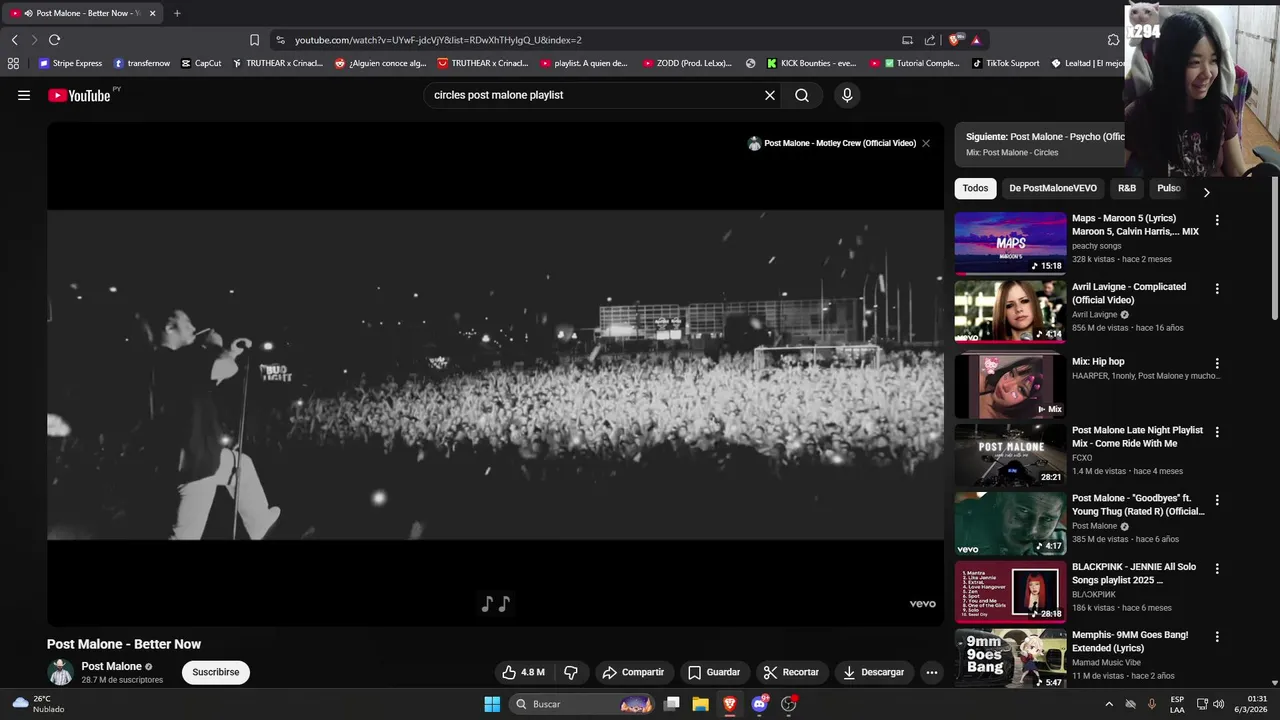Open Brave Rewards triangle icon
This screenshot has width=1280, height=720.
976,40
